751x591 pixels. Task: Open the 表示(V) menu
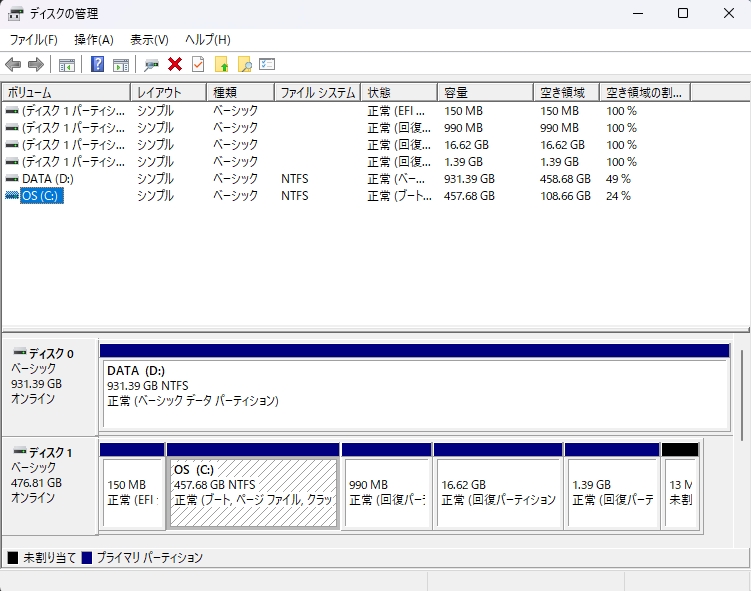(x=149, y=39)
